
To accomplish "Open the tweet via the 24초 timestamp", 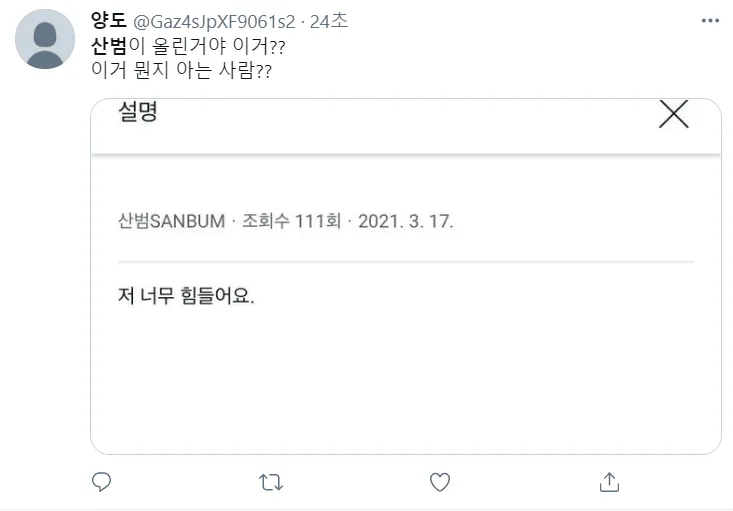I will (329, 22).
